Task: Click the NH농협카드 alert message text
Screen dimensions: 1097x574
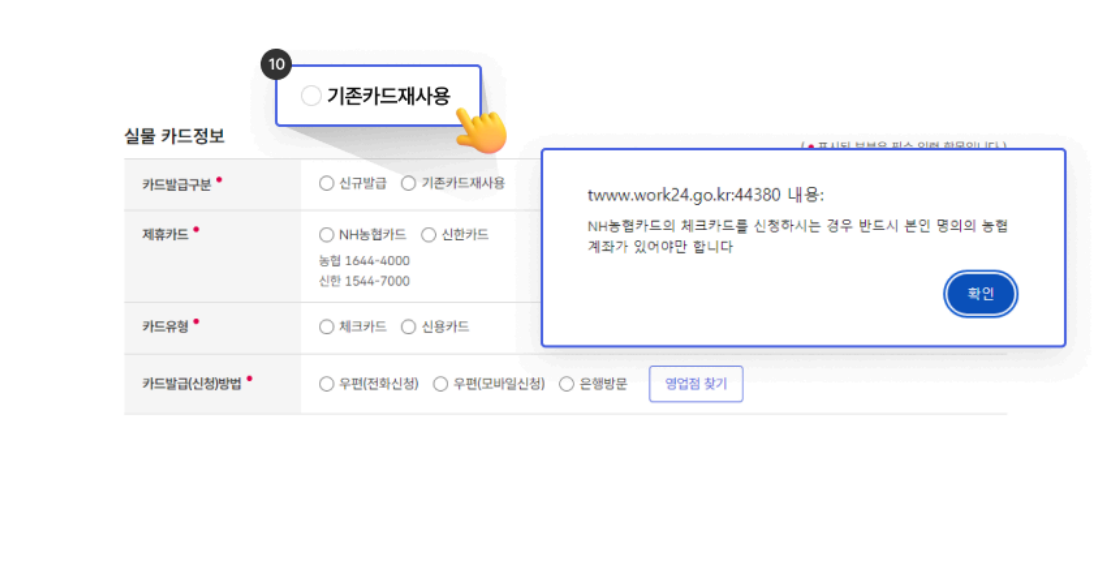Action: pos(797,236)
